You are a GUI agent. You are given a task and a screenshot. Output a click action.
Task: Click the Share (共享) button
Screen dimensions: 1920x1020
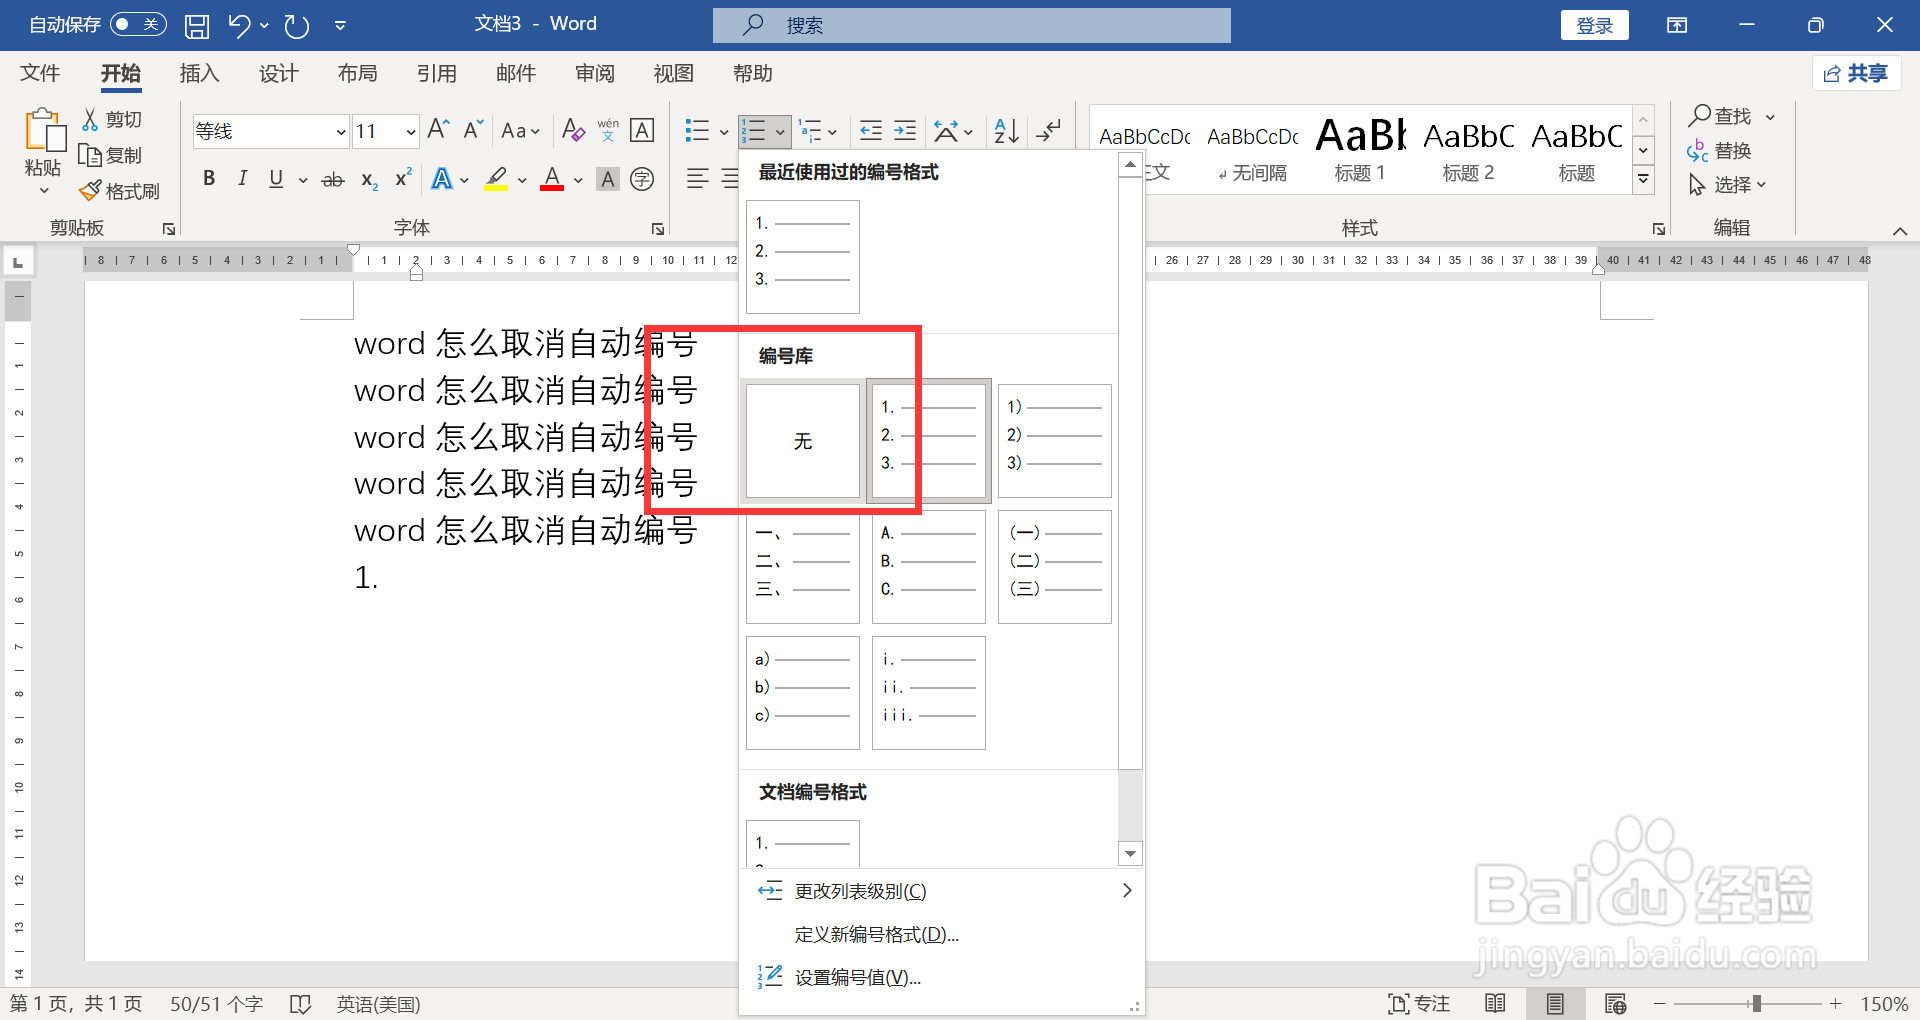[1856, 73]
